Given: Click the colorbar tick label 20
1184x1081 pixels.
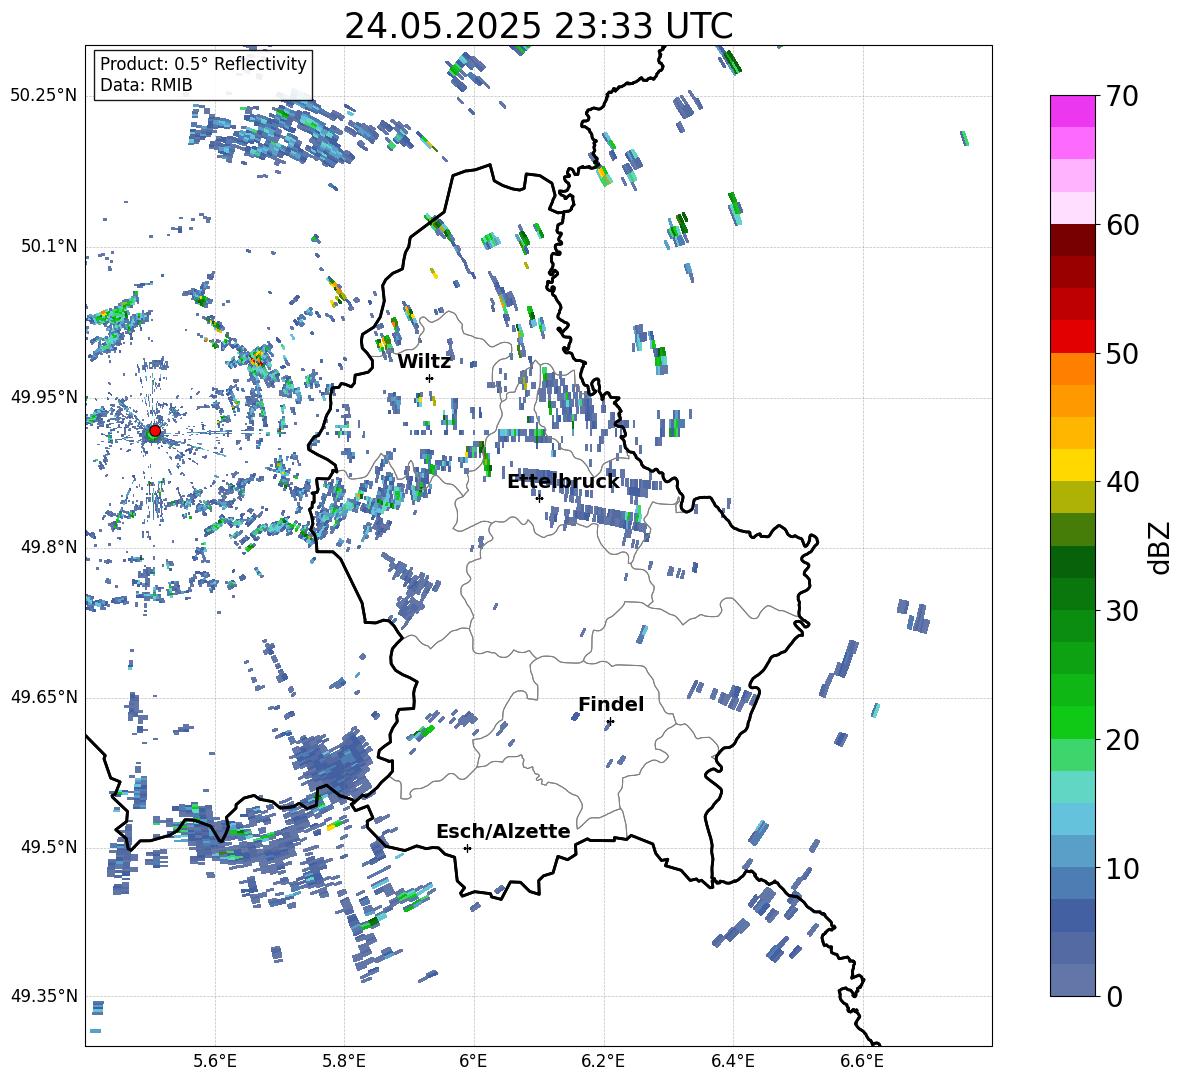Looking at the screenshot, I should click(1122, 740).
